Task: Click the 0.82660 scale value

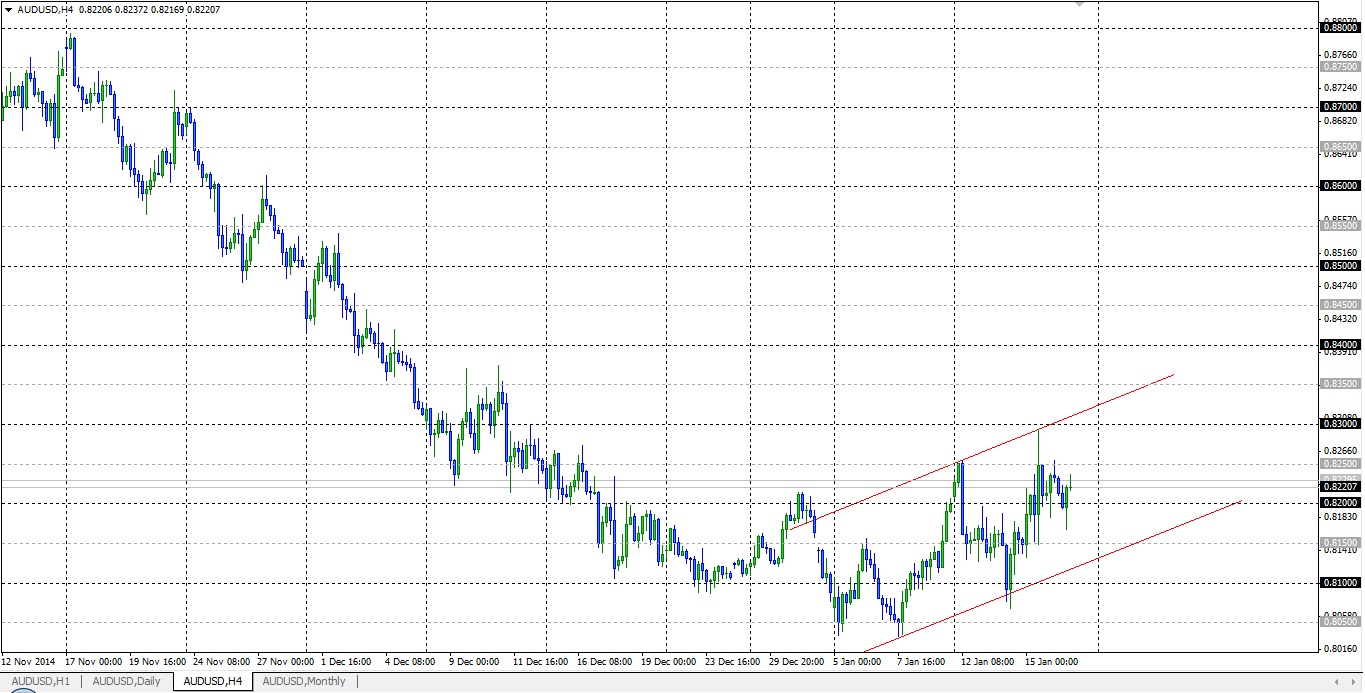Action: [x=1339, y=451]
